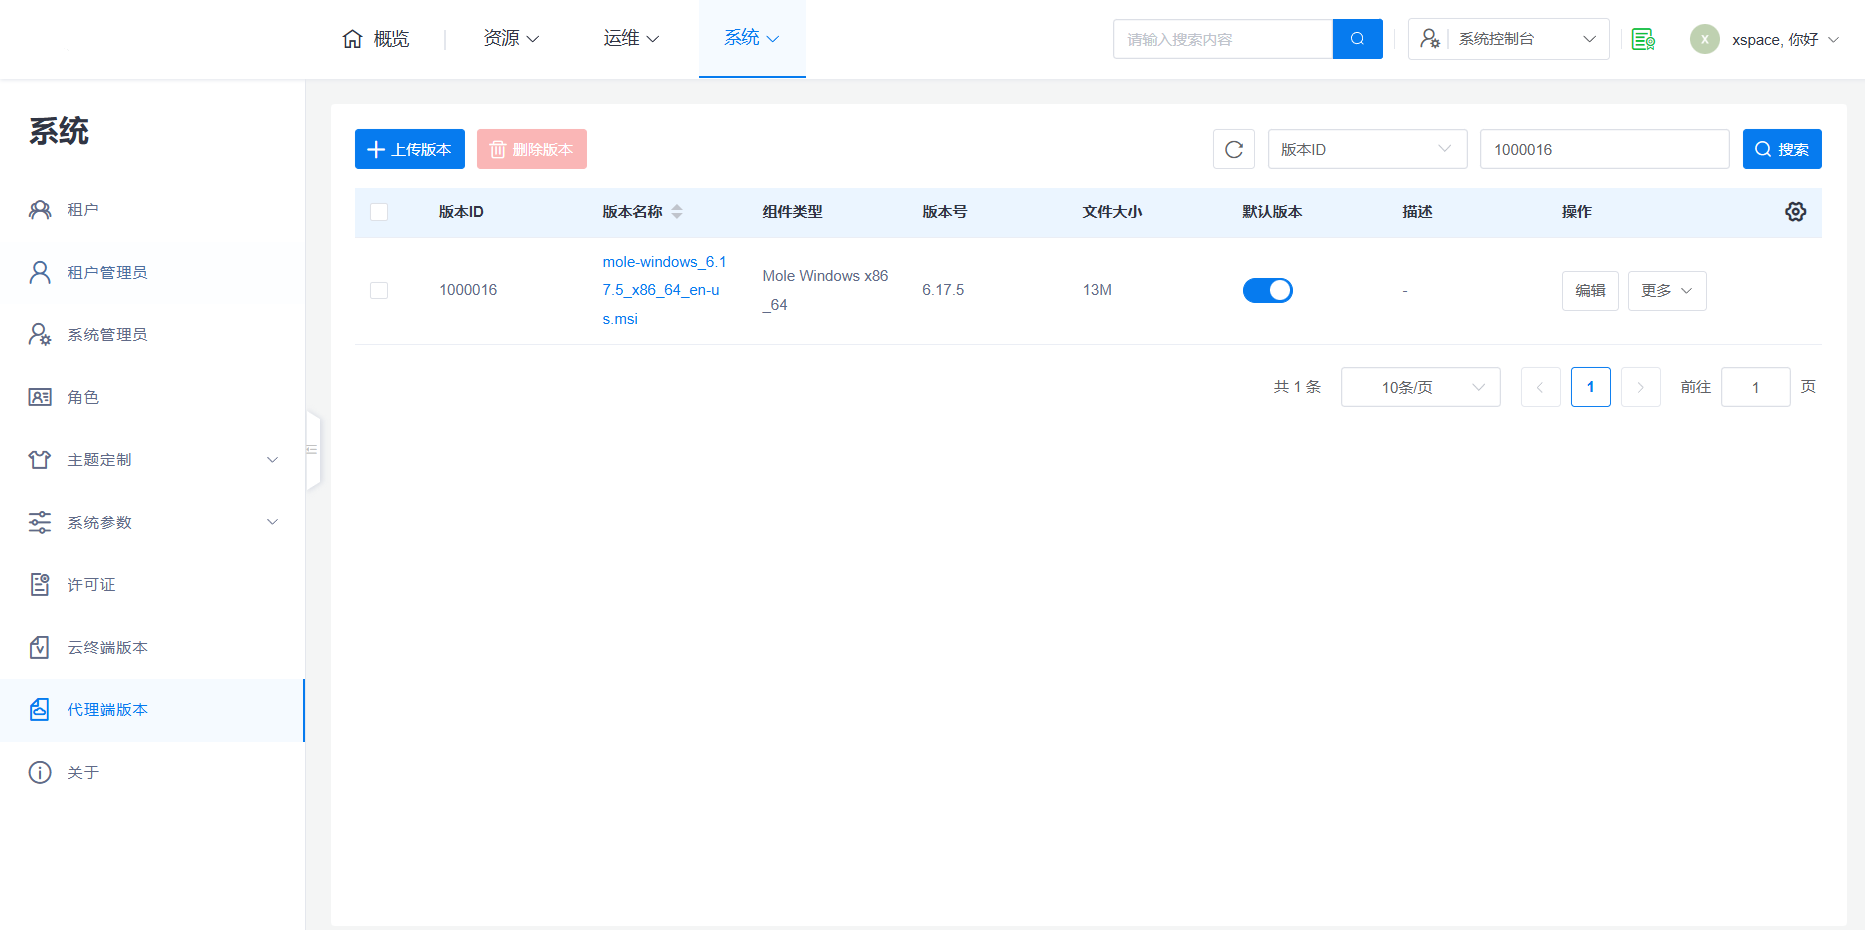Viewport: 1865px width, 930px height.
Task: Open the task list icon beside console selector
Action: click(1642, 39)
